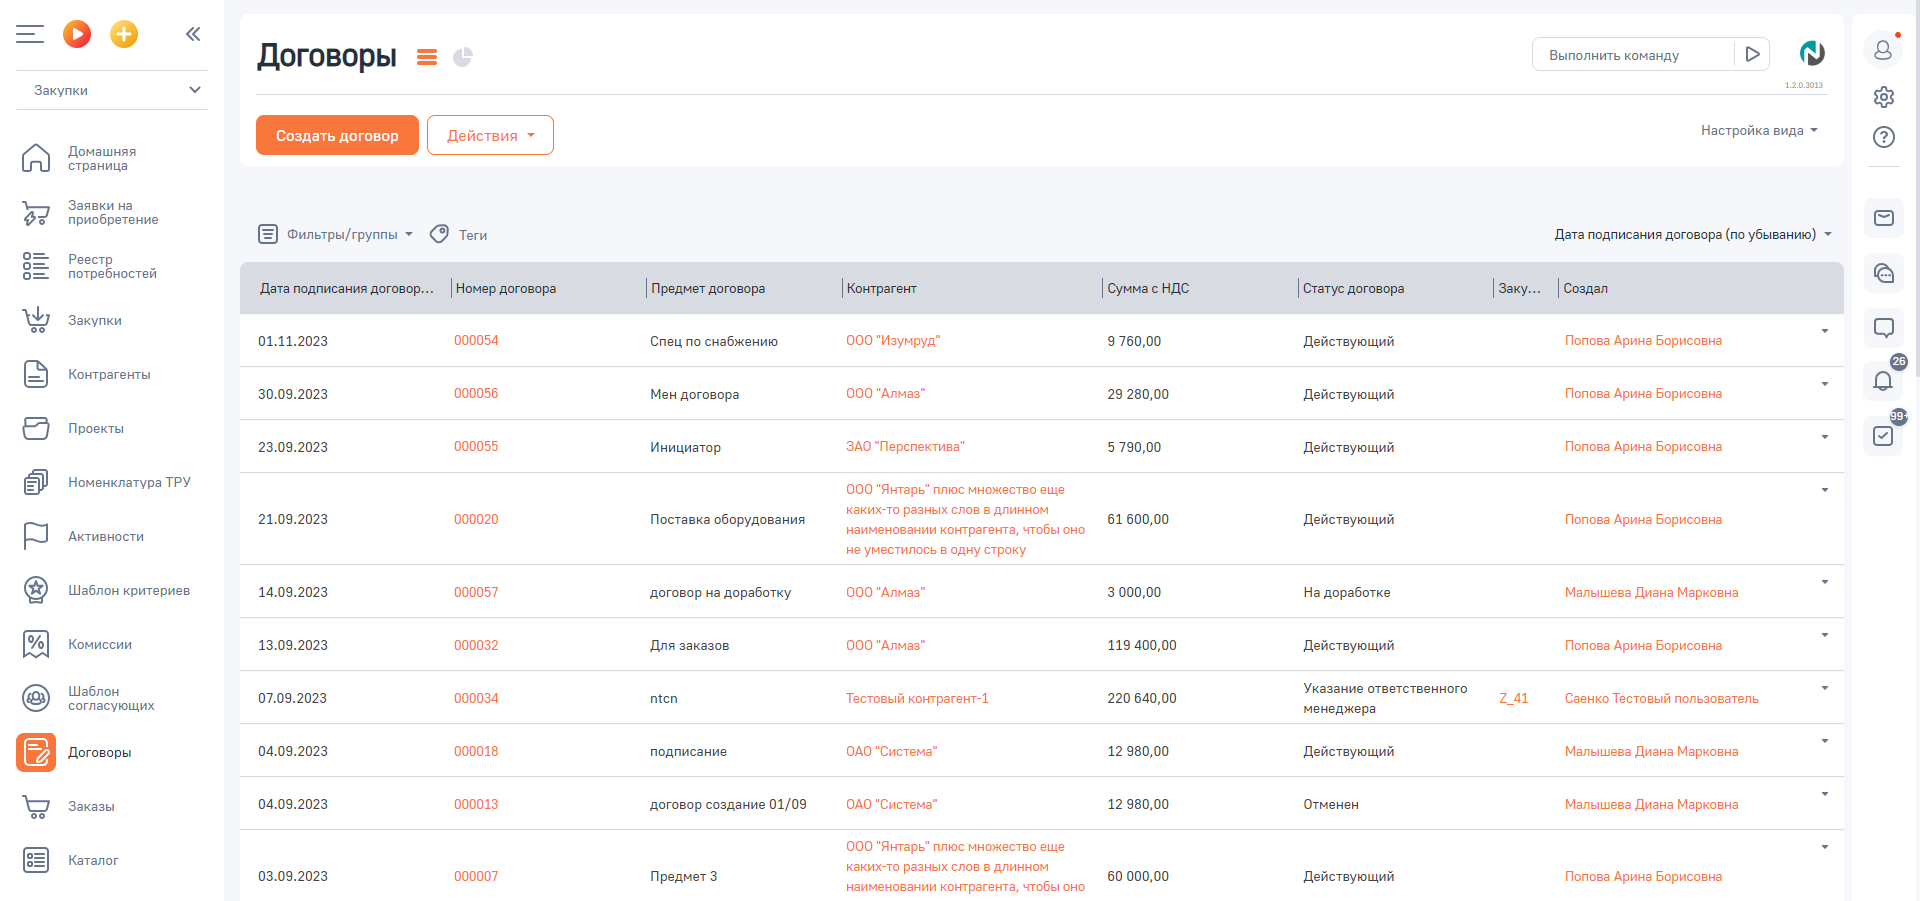Viewport: 1920px width, 901px height.
Task: Open help question mark icon
Action: [x=1884, y=137]
